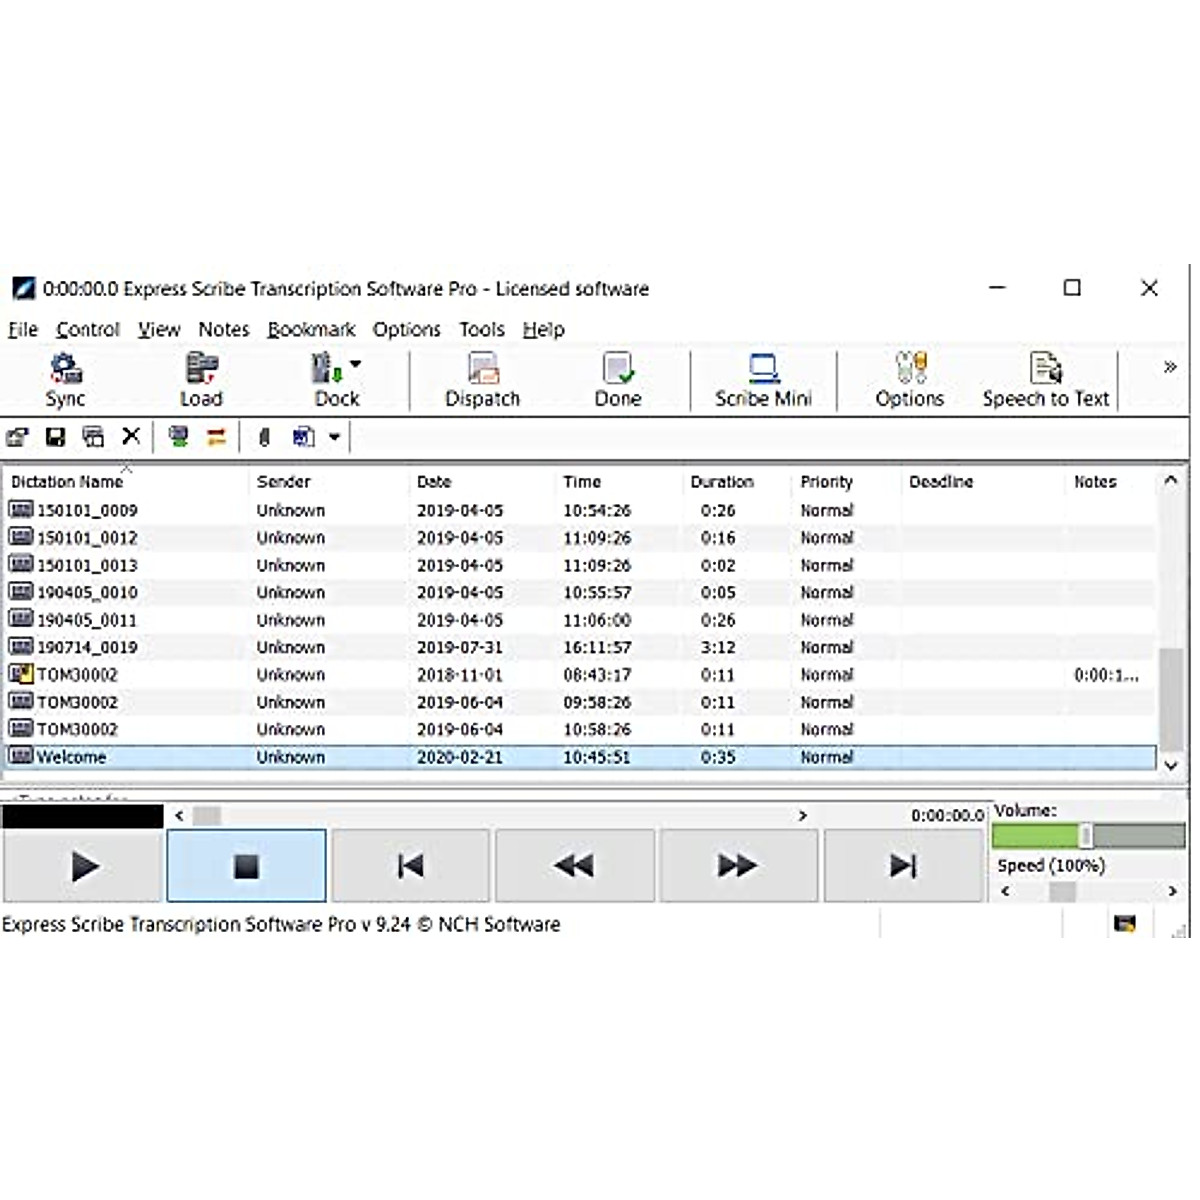Sort list by Duration column header
This screenshot has height=1200, width=1200.
click(722, 482)
